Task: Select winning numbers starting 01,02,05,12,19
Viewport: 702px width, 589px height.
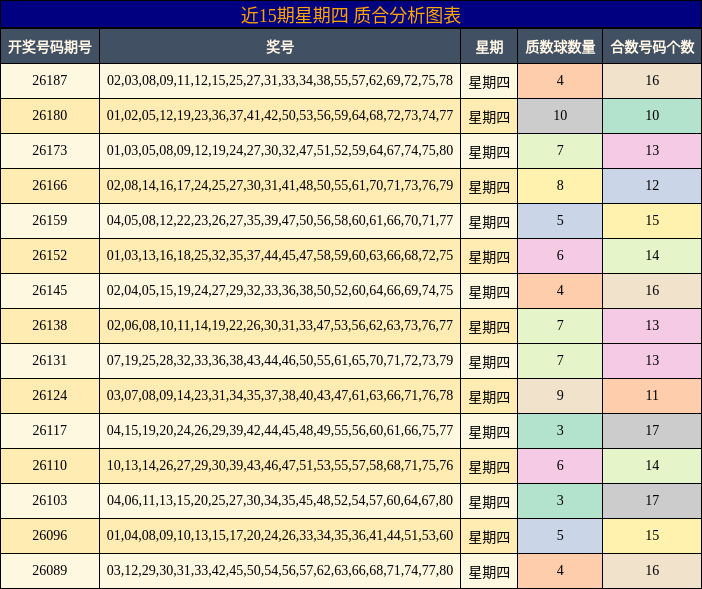Action: (280, 115)
